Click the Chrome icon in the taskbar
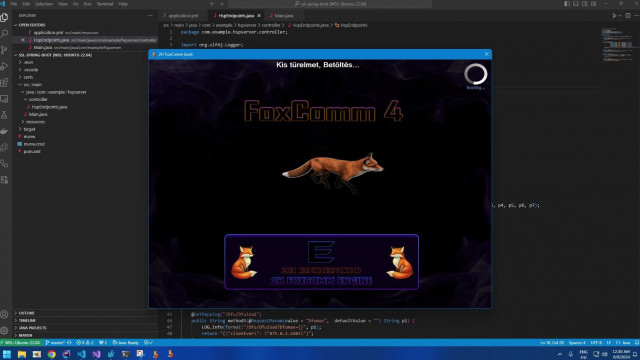 tap(51, 354)
